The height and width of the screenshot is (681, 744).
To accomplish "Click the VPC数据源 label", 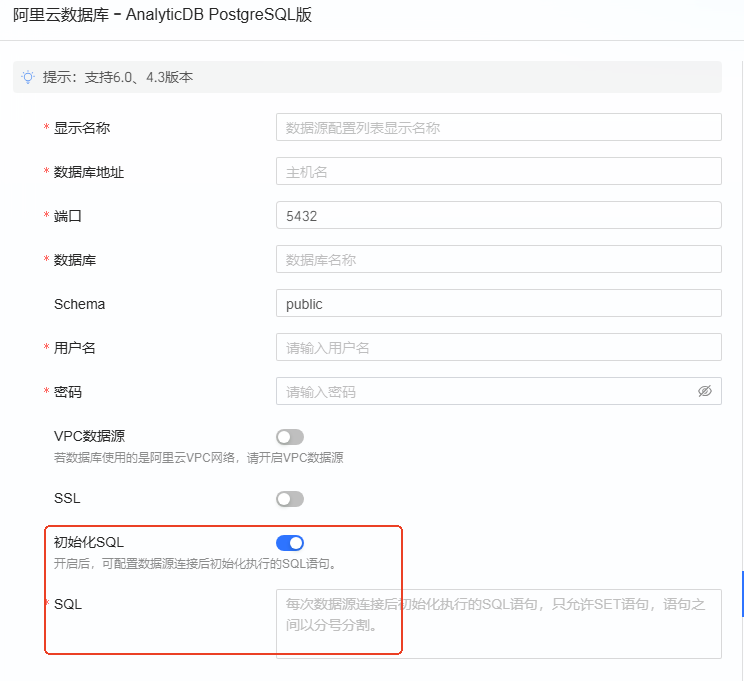I will coord(89,436).
